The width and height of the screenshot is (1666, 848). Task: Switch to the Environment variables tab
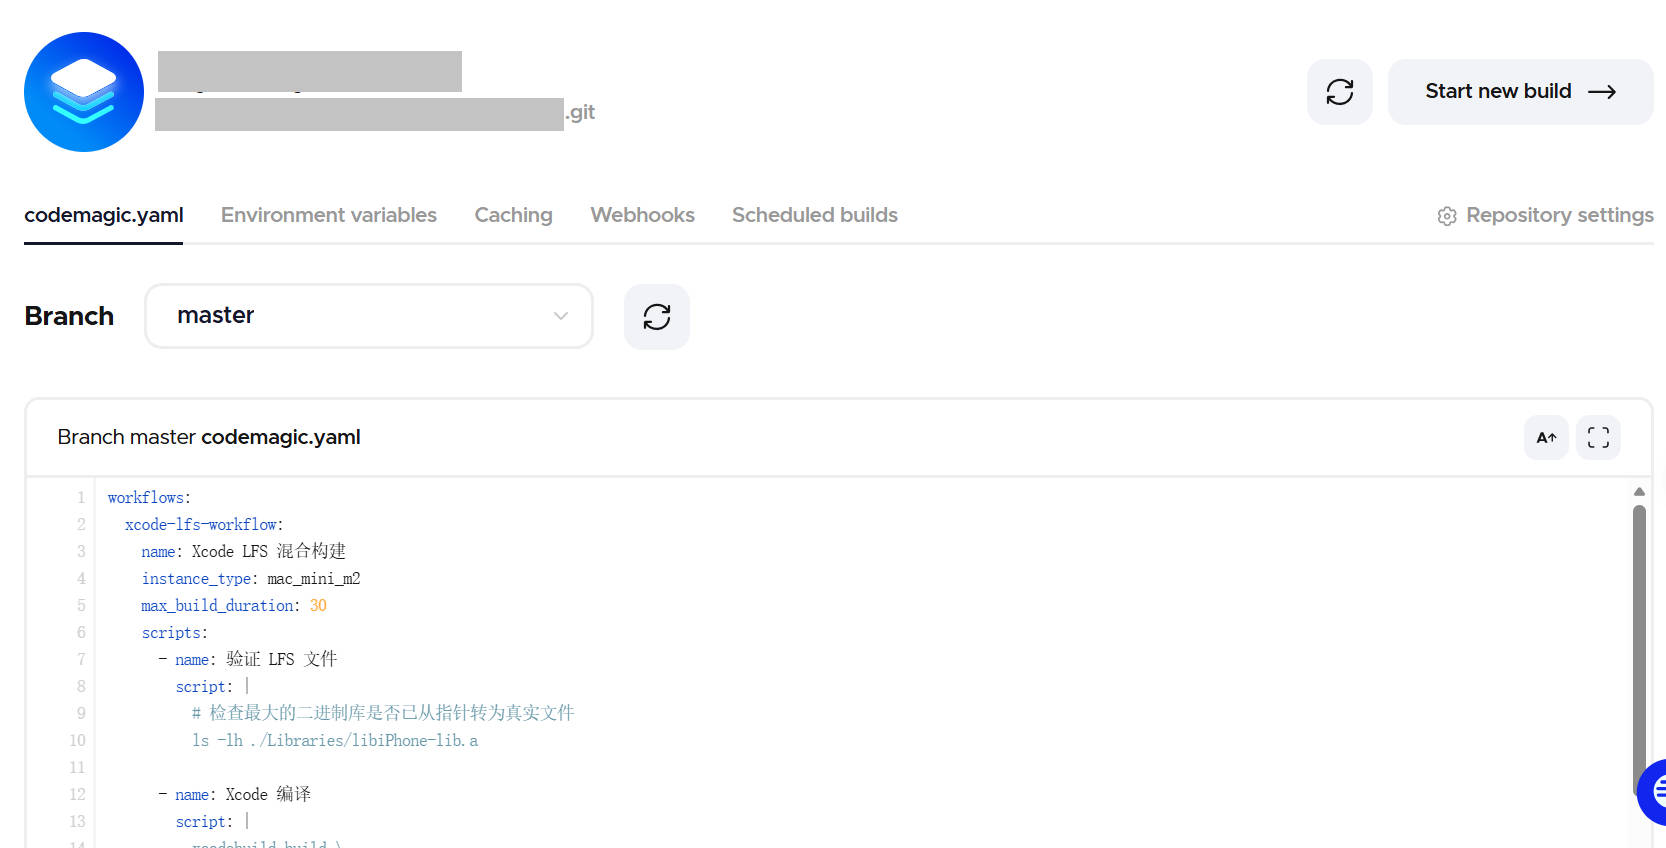(328, 215)
